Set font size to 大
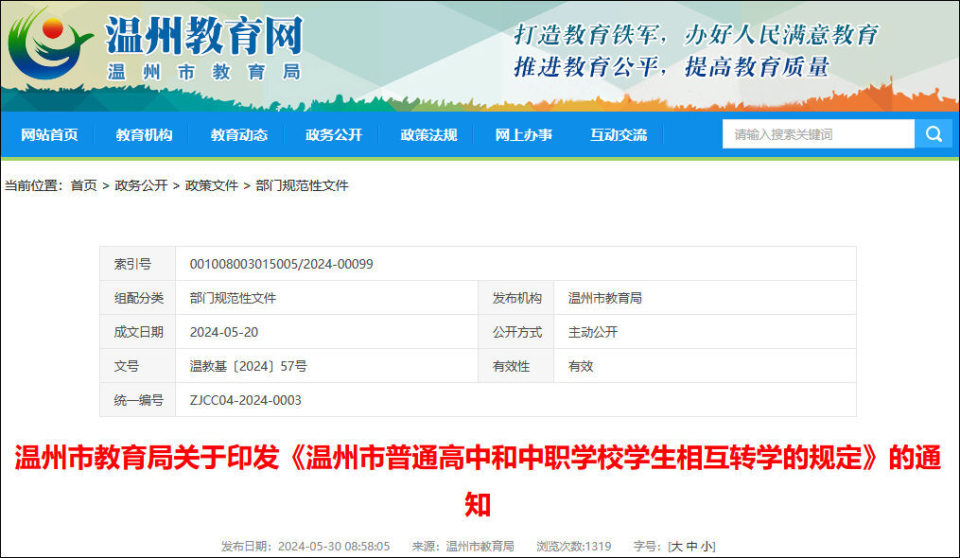Screen dimensions: 960x558 (677, 546)
